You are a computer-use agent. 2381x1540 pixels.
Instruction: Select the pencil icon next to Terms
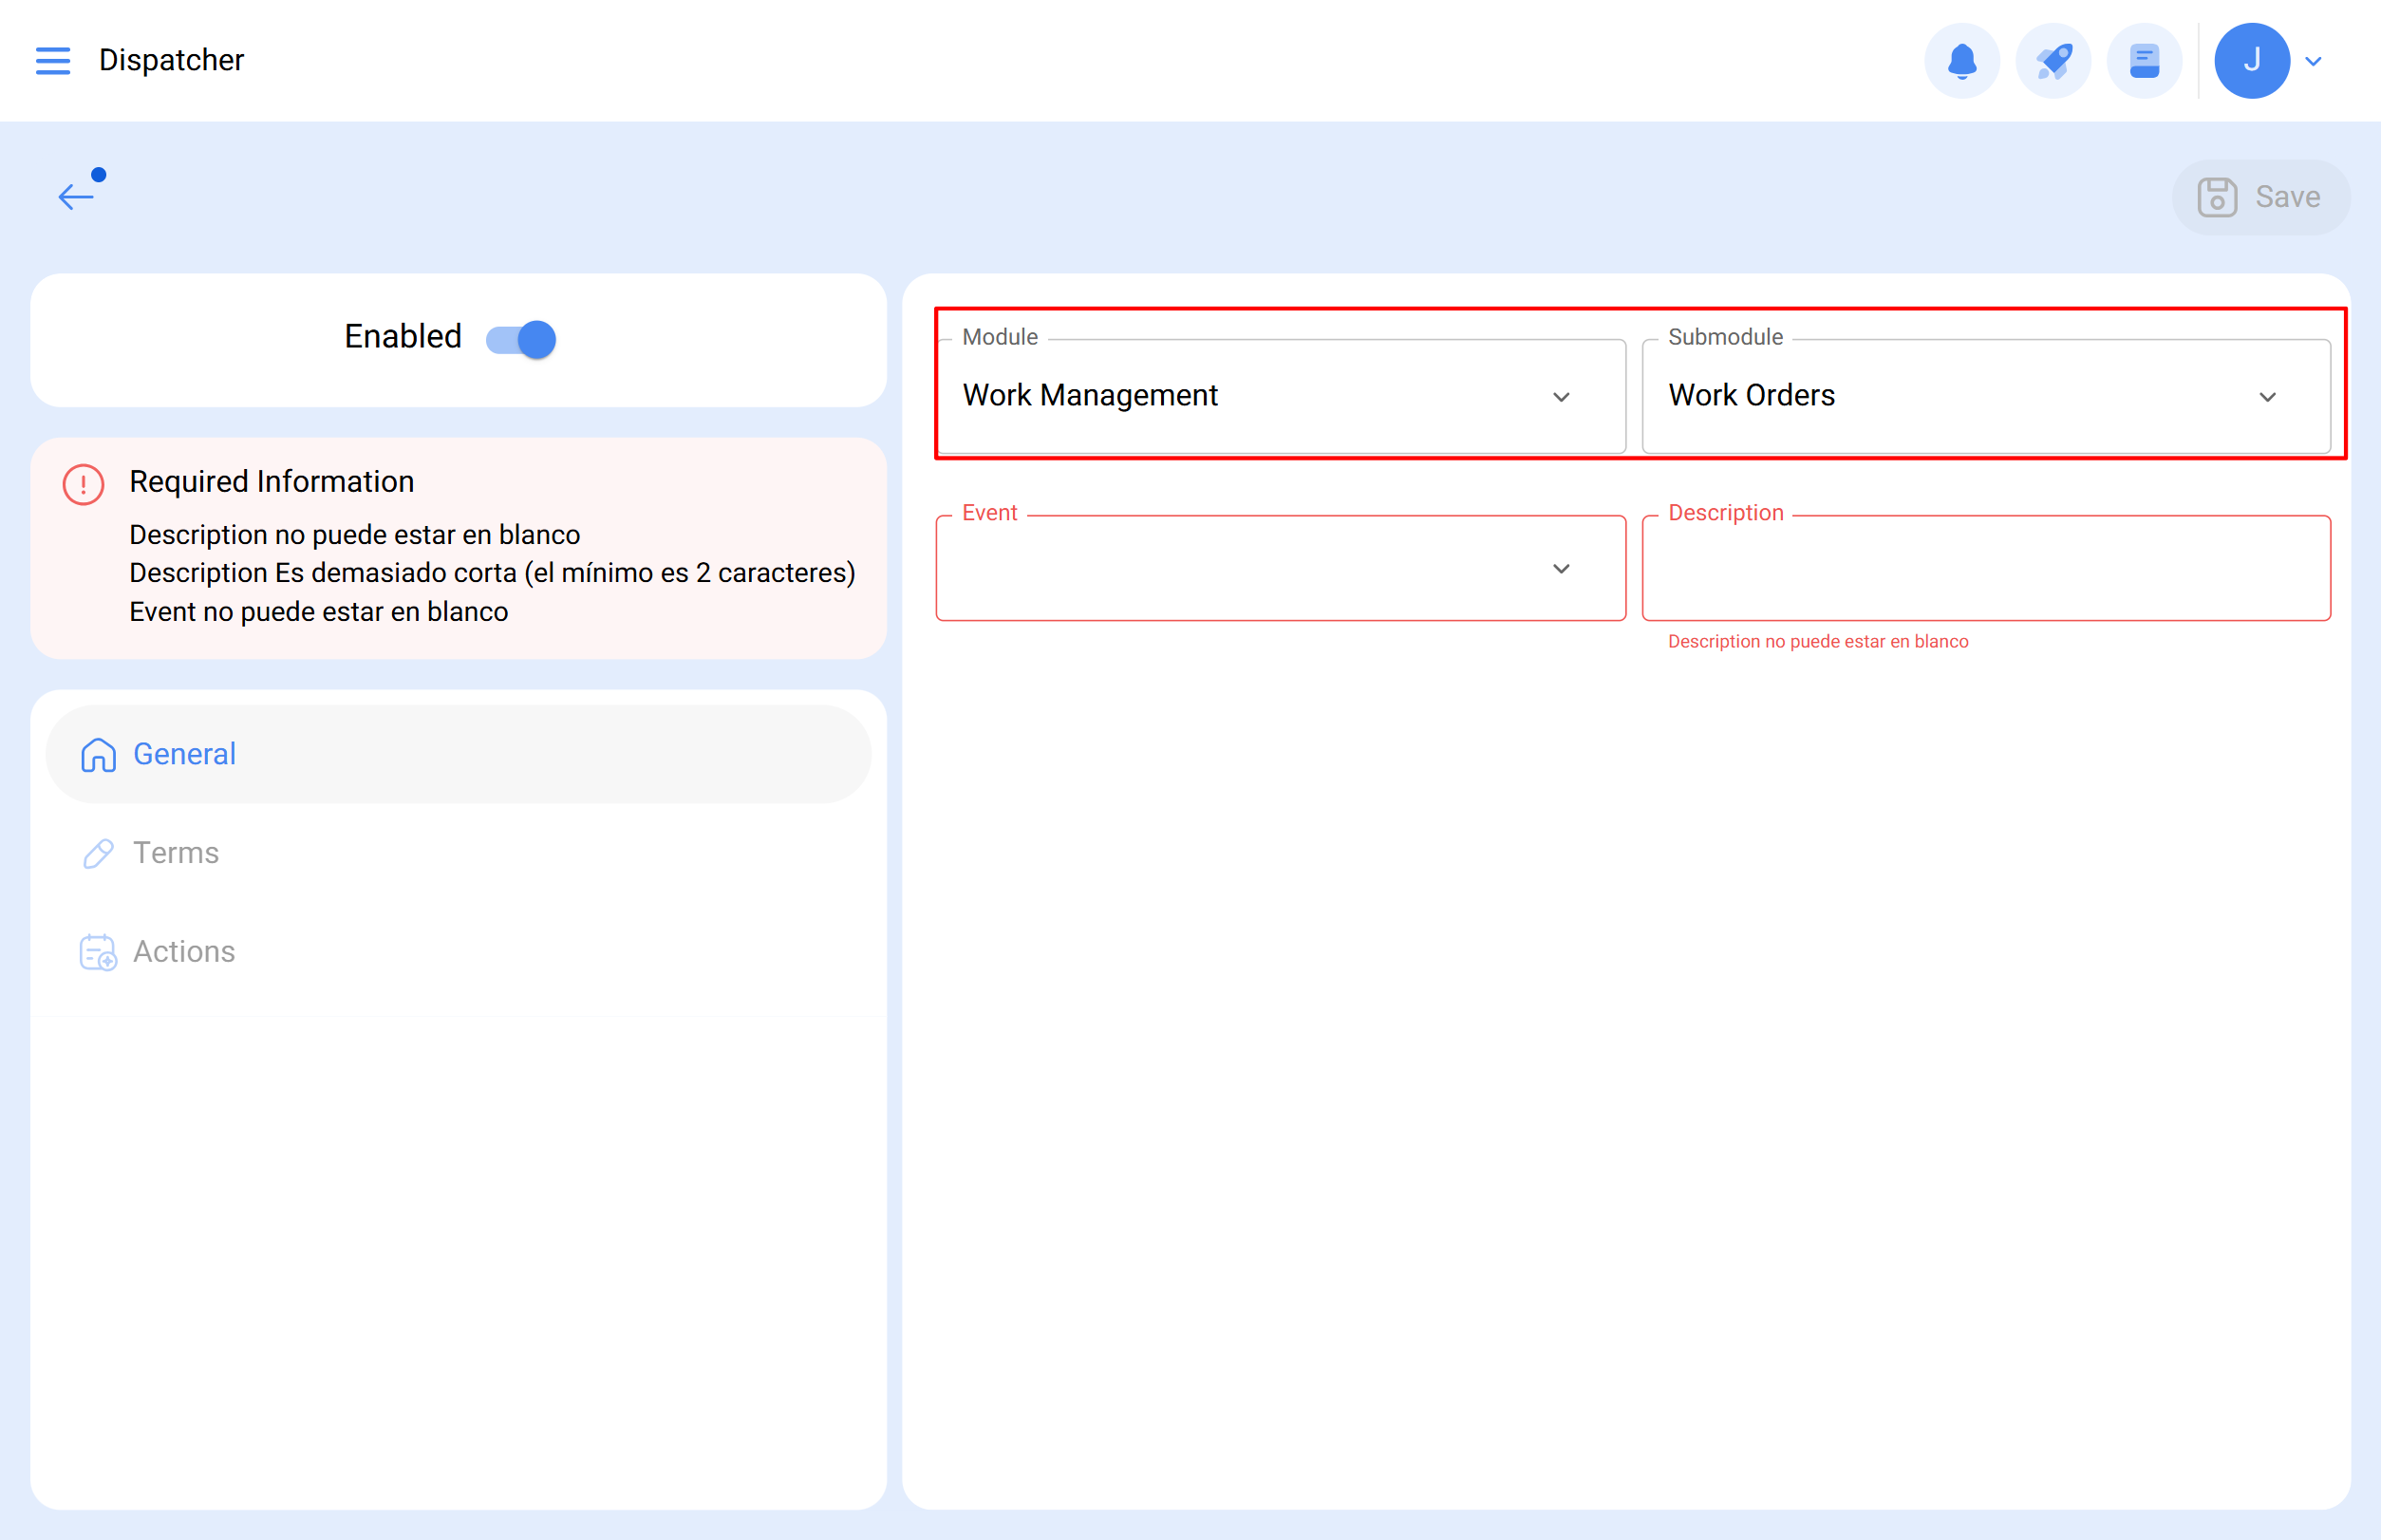point(97,853)
